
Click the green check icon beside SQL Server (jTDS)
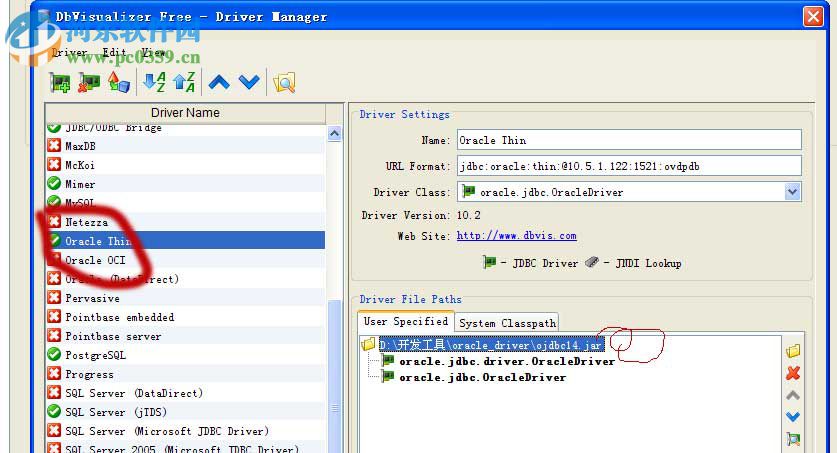[x=54, y=411]
